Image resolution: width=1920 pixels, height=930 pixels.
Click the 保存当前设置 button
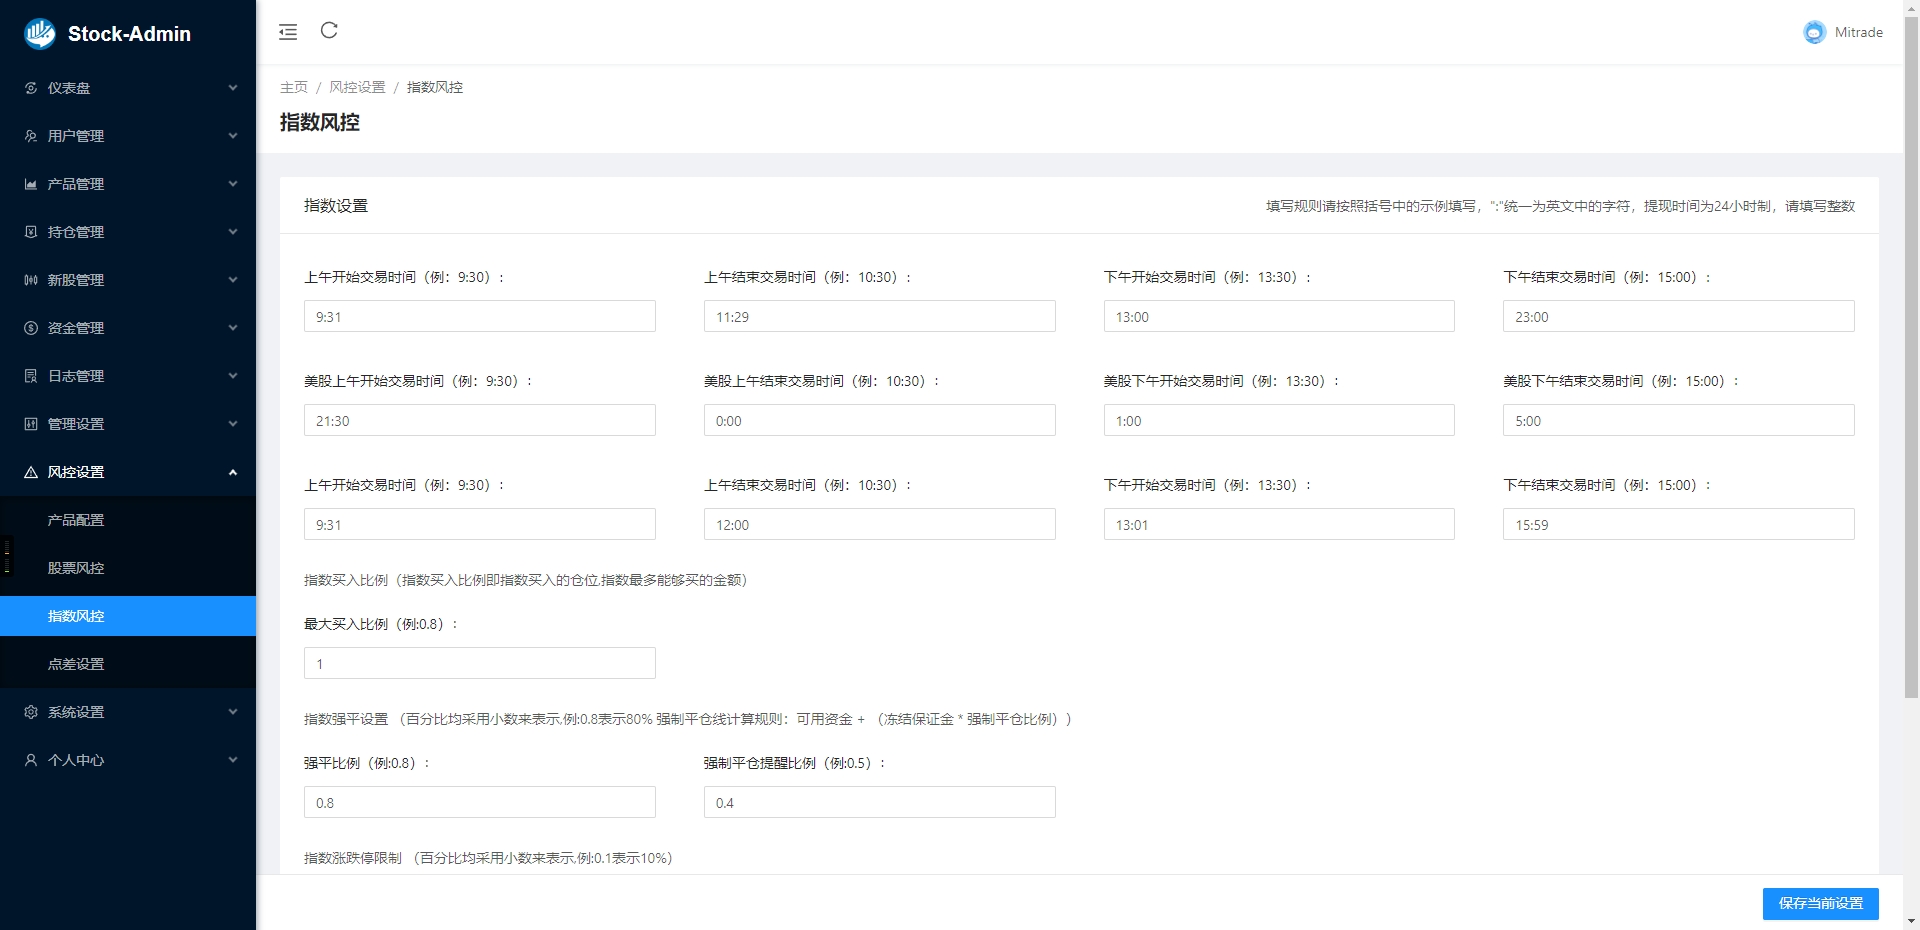pyautogui.click(x=1820, y=903)
